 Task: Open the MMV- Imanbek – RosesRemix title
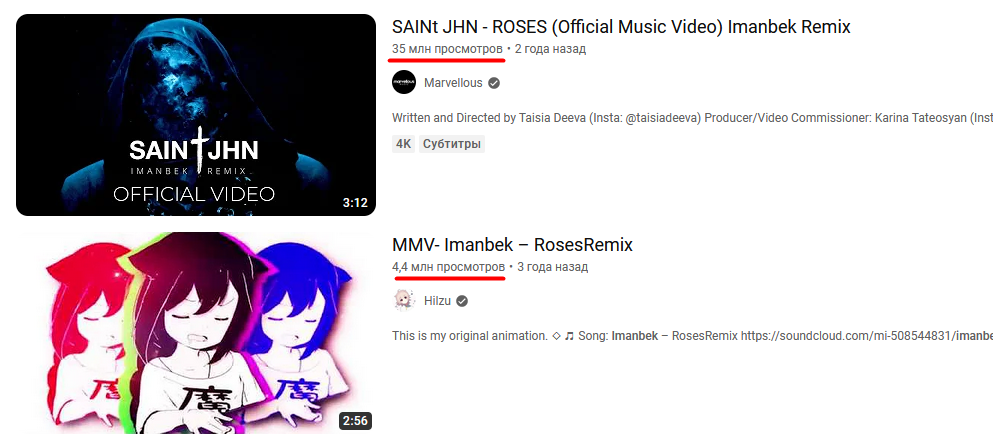pyautogui.click(x=512, y=245)
